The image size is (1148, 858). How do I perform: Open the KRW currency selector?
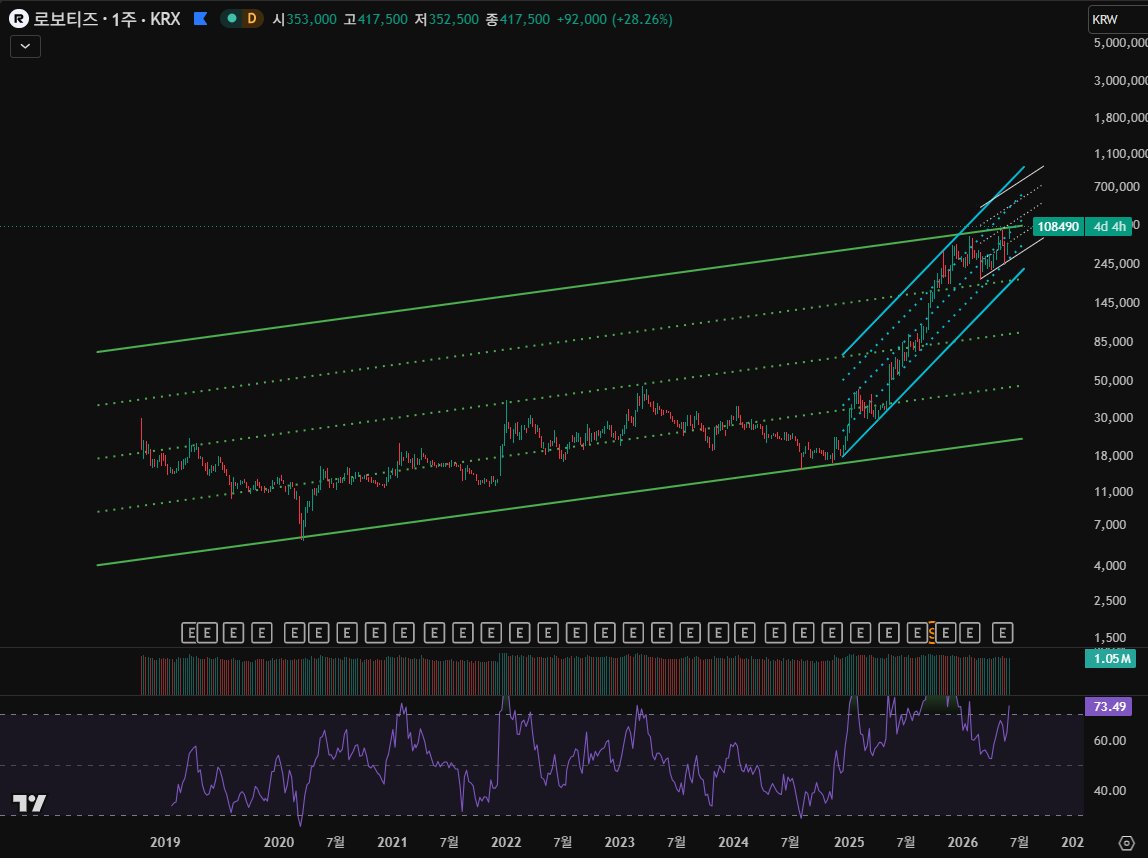click(x=1118, y=20)
